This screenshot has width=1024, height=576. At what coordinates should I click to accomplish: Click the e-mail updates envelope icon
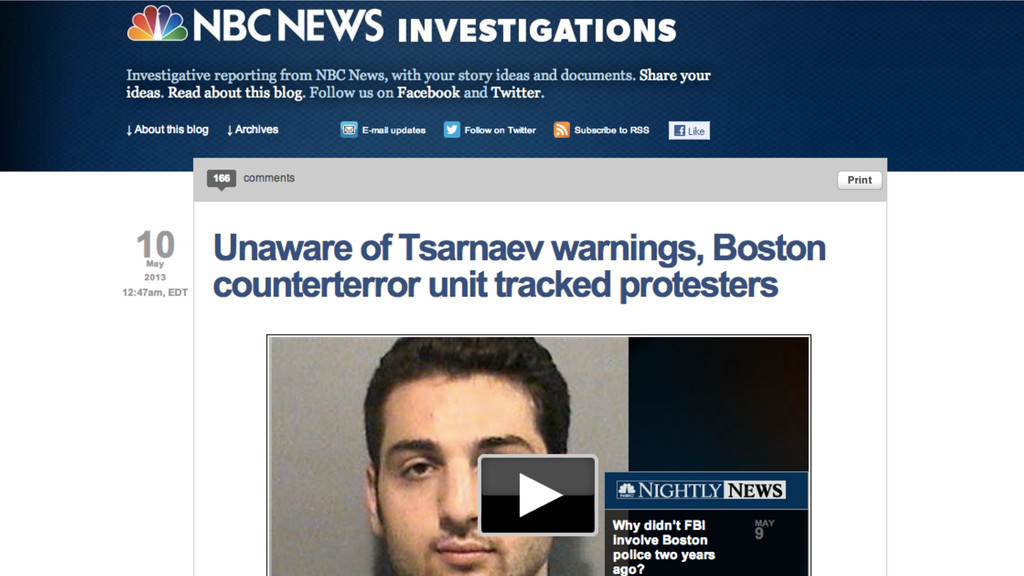[x=349, y=130]
